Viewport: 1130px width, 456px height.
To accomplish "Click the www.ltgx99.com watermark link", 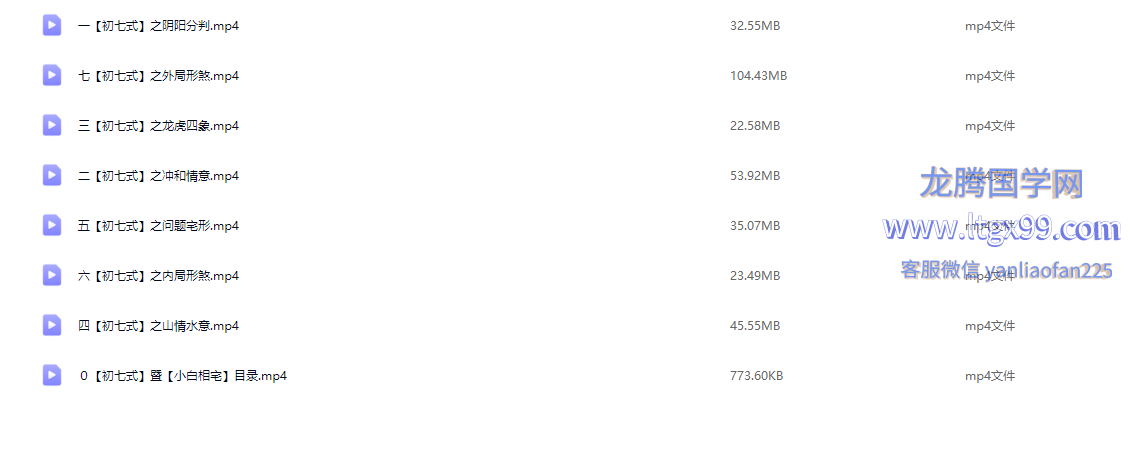I will (x=1001, y=229).
